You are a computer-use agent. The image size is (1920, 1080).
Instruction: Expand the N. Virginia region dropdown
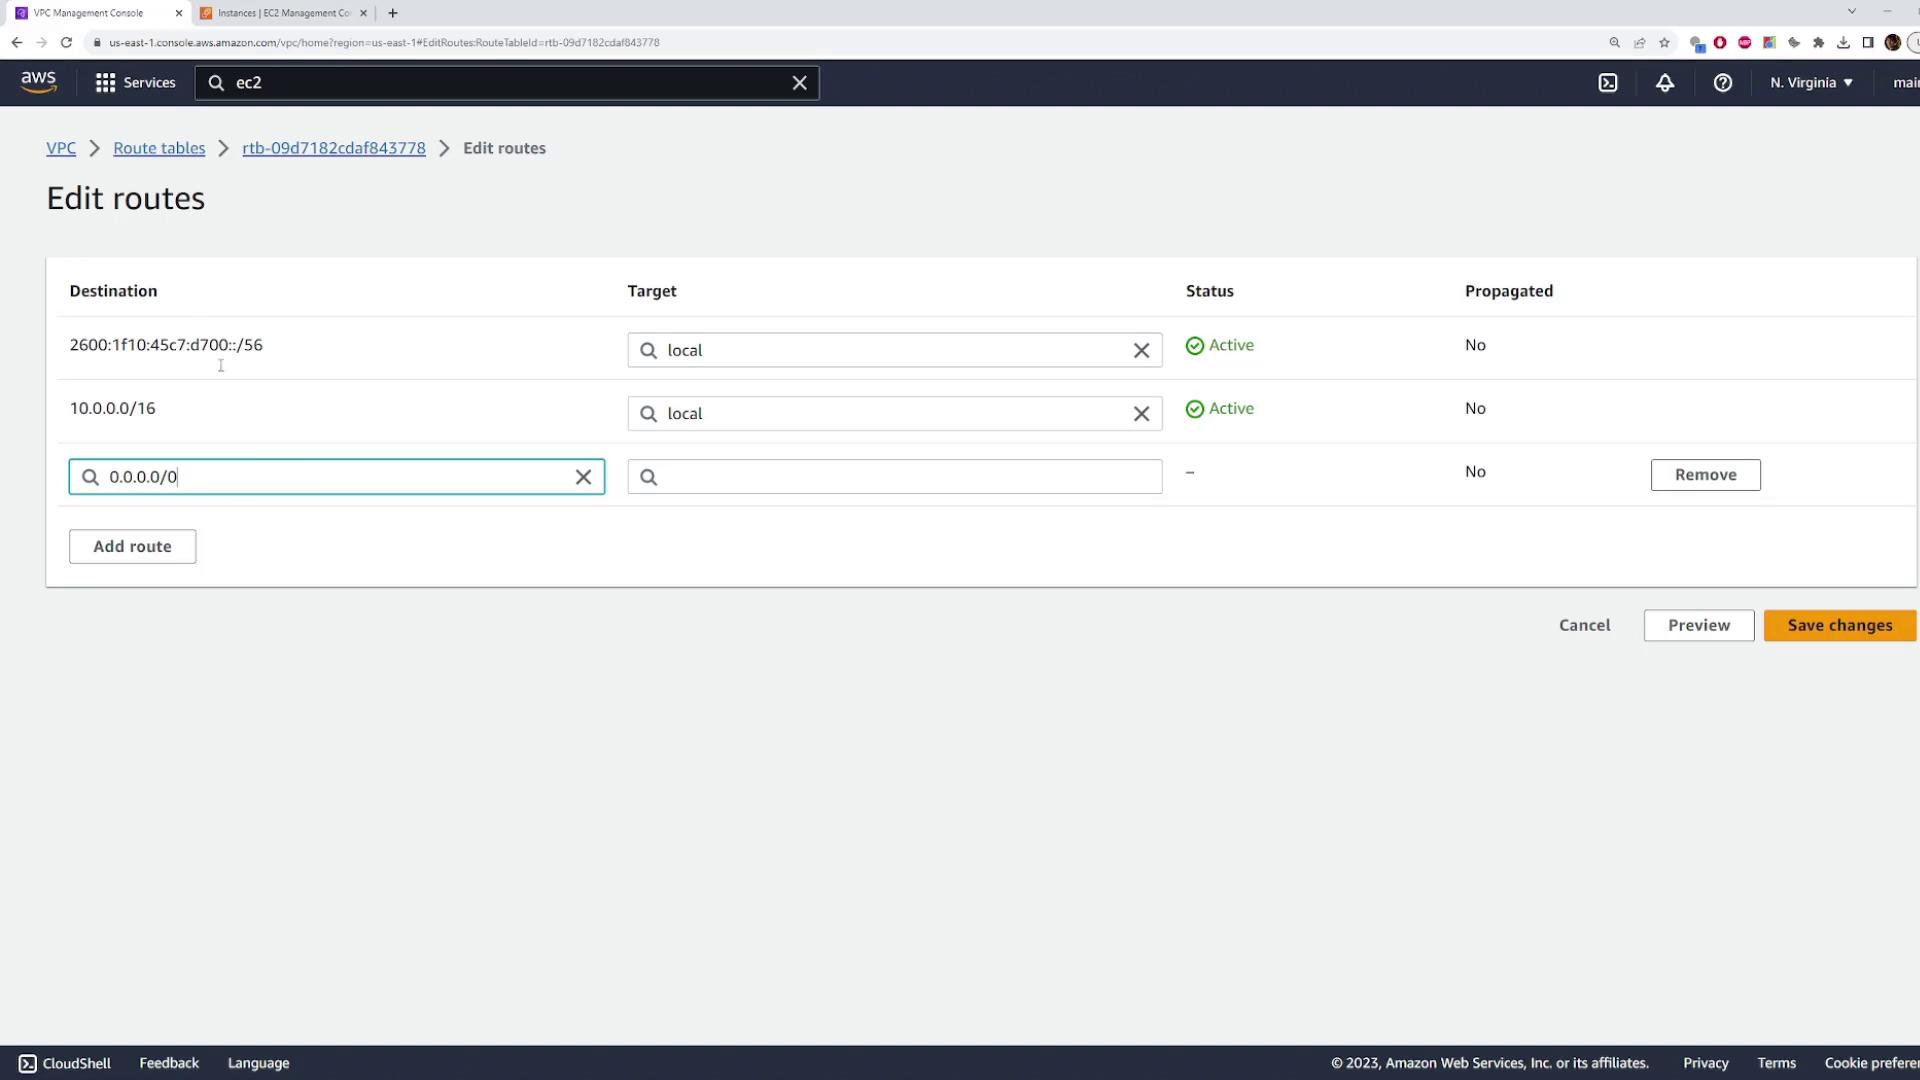click(1811, 83)
